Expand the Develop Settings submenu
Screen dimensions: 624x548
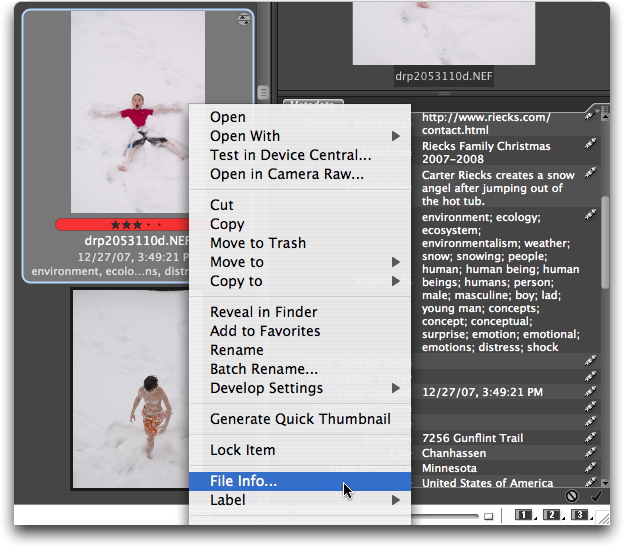tap(396, 388)
